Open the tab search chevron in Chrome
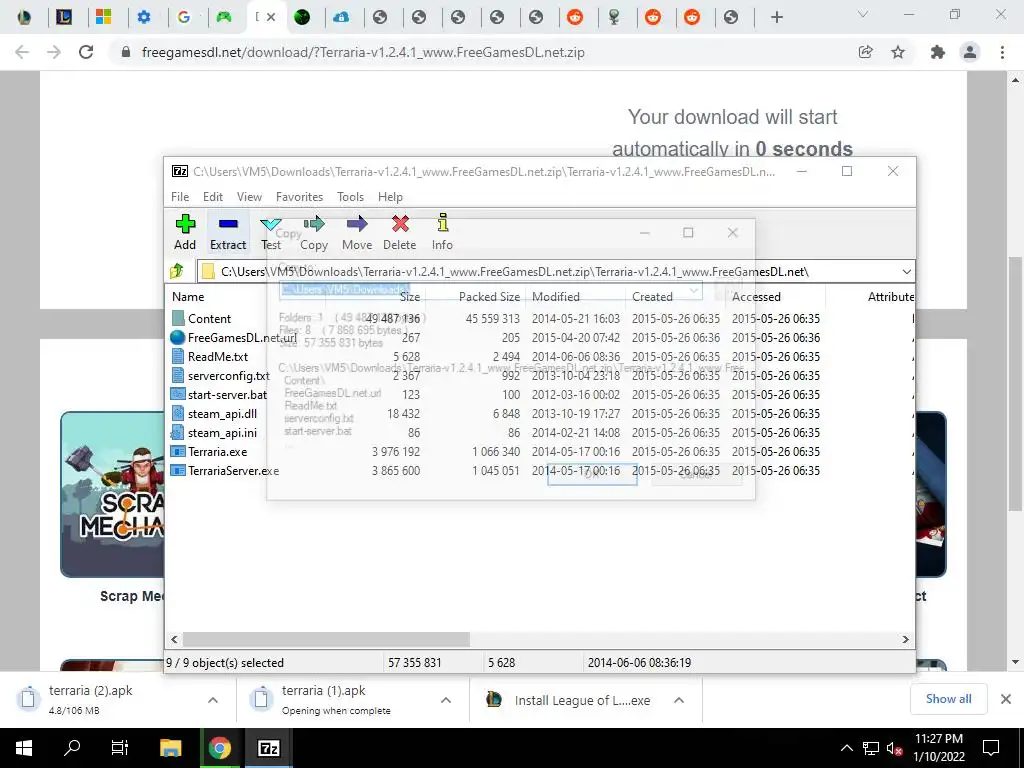The width and height of the screenshot is (1024, 768). tap(863, 14)
